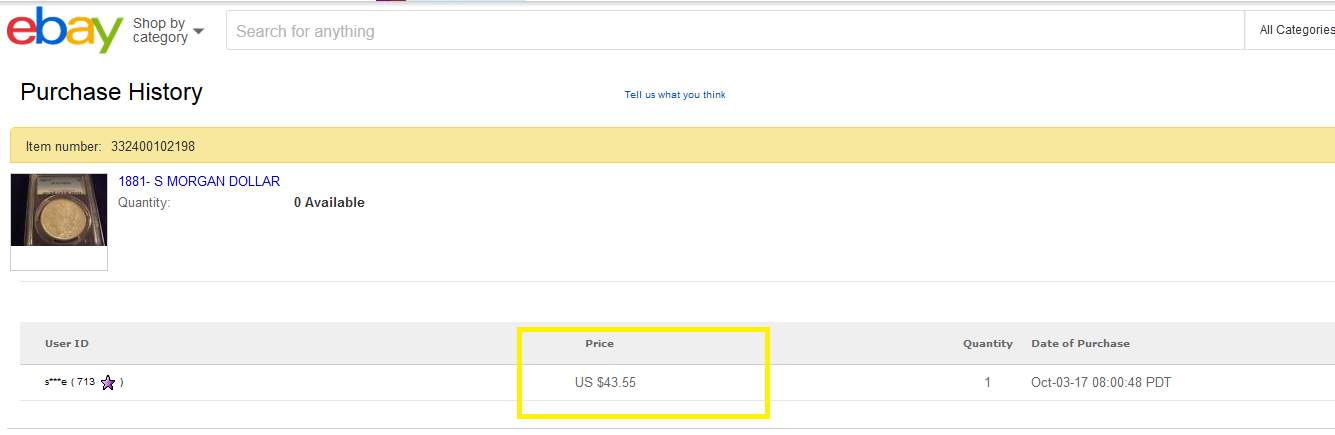1335x435 pixels.
Task: Click the Date of Purchase column header
Action: coord(1080,343)
